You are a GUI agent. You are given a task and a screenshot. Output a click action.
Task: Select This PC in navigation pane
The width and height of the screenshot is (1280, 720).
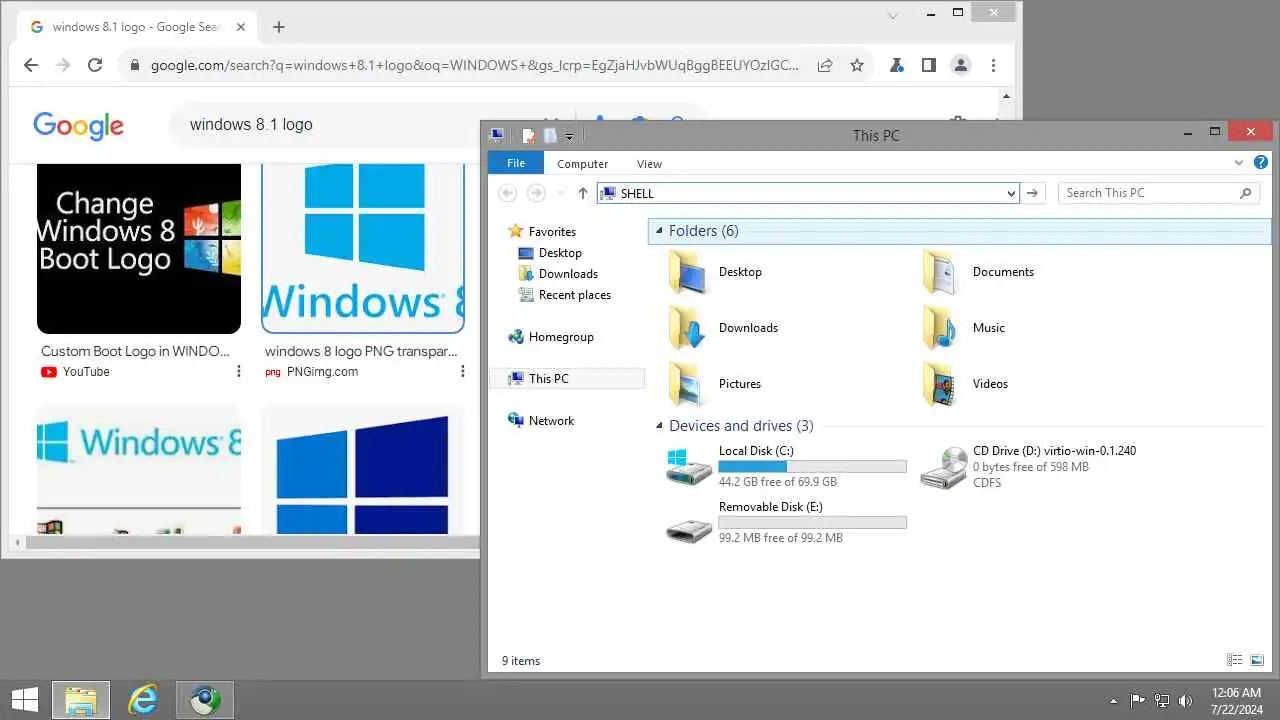[567, 379]
